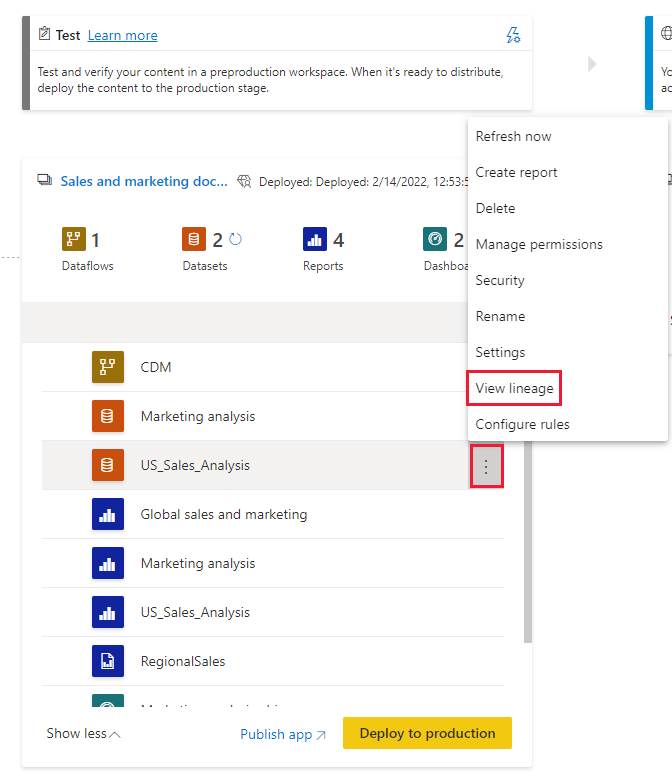
Task: Select the RegionalSales item
Action: [x=273, y=661]
